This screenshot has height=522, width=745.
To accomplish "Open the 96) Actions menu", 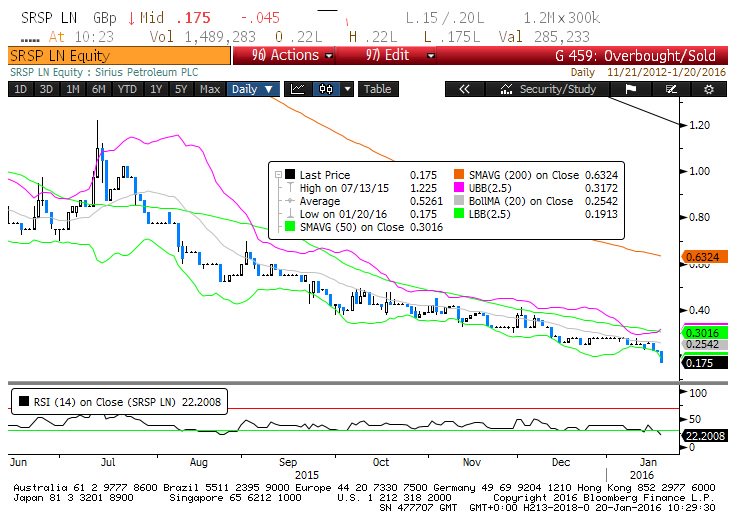I will pyautogui.click(x=285, y=55).
